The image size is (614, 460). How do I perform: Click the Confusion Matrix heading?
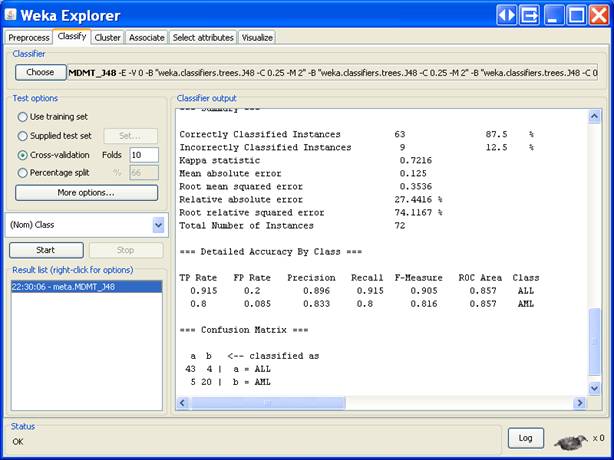(244, 330)
